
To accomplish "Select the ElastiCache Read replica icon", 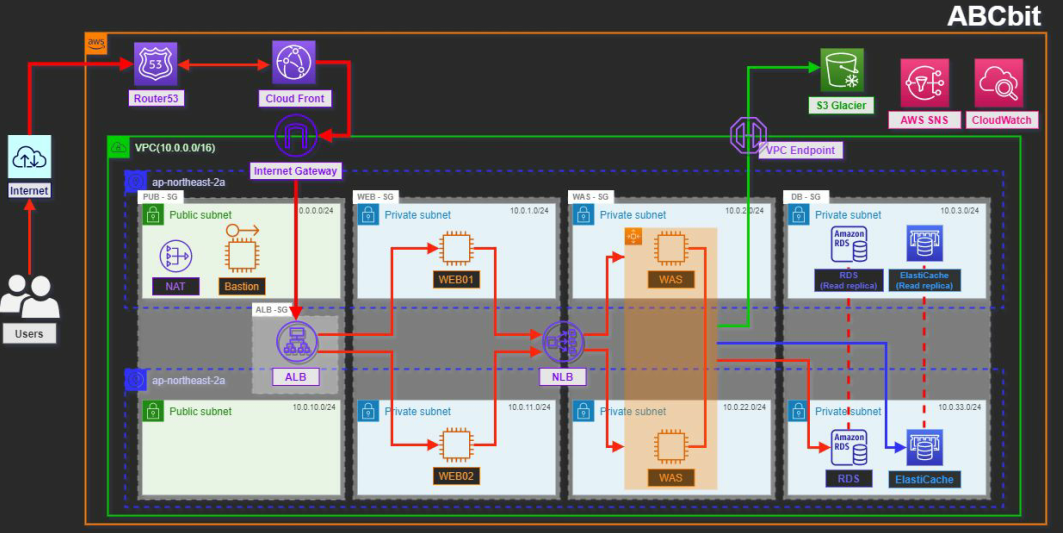I will 925,245.
